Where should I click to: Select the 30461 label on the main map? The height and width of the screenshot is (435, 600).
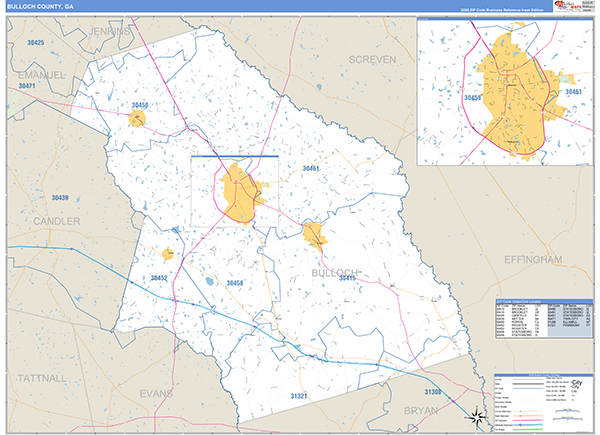click(x=311, y=168)
